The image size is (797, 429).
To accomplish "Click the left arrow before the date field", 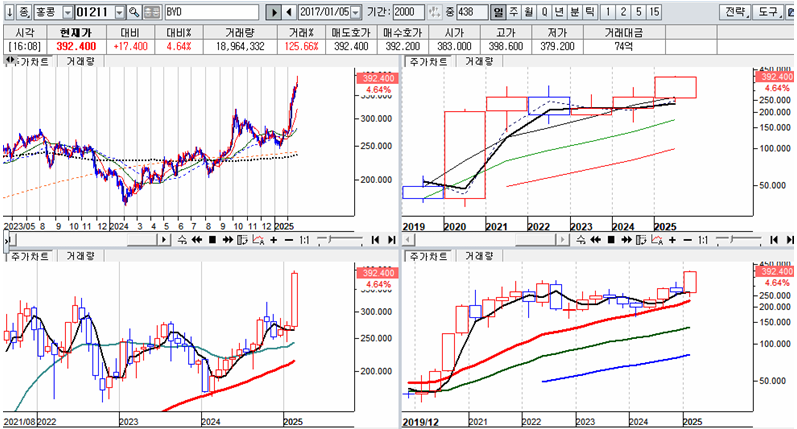I will coord(289,12).
